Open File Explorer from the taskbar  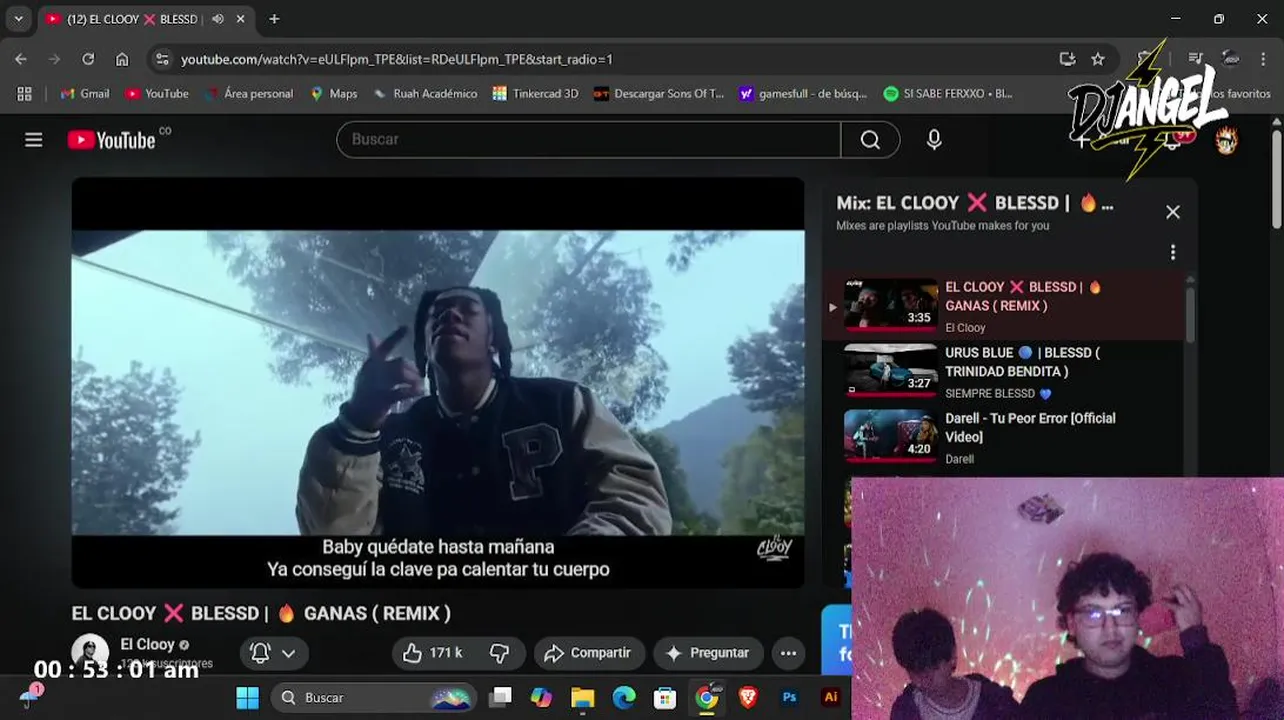coord(583,698)
